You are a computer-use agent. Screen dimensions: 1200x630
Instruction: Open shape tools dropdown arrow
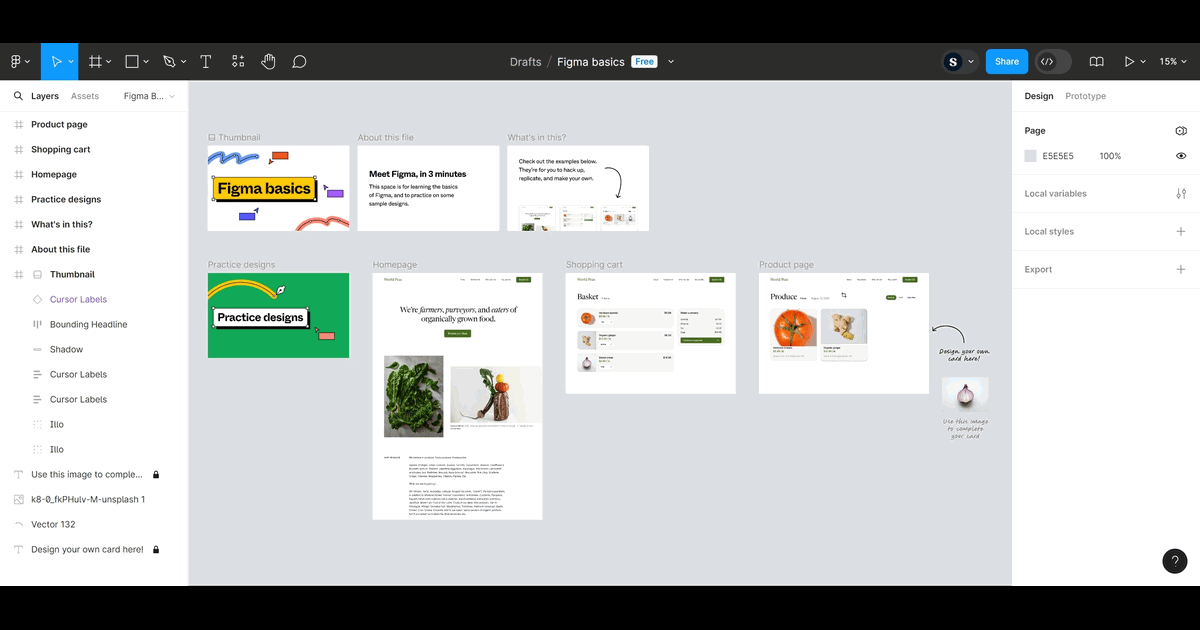click(x=146, y=61)
